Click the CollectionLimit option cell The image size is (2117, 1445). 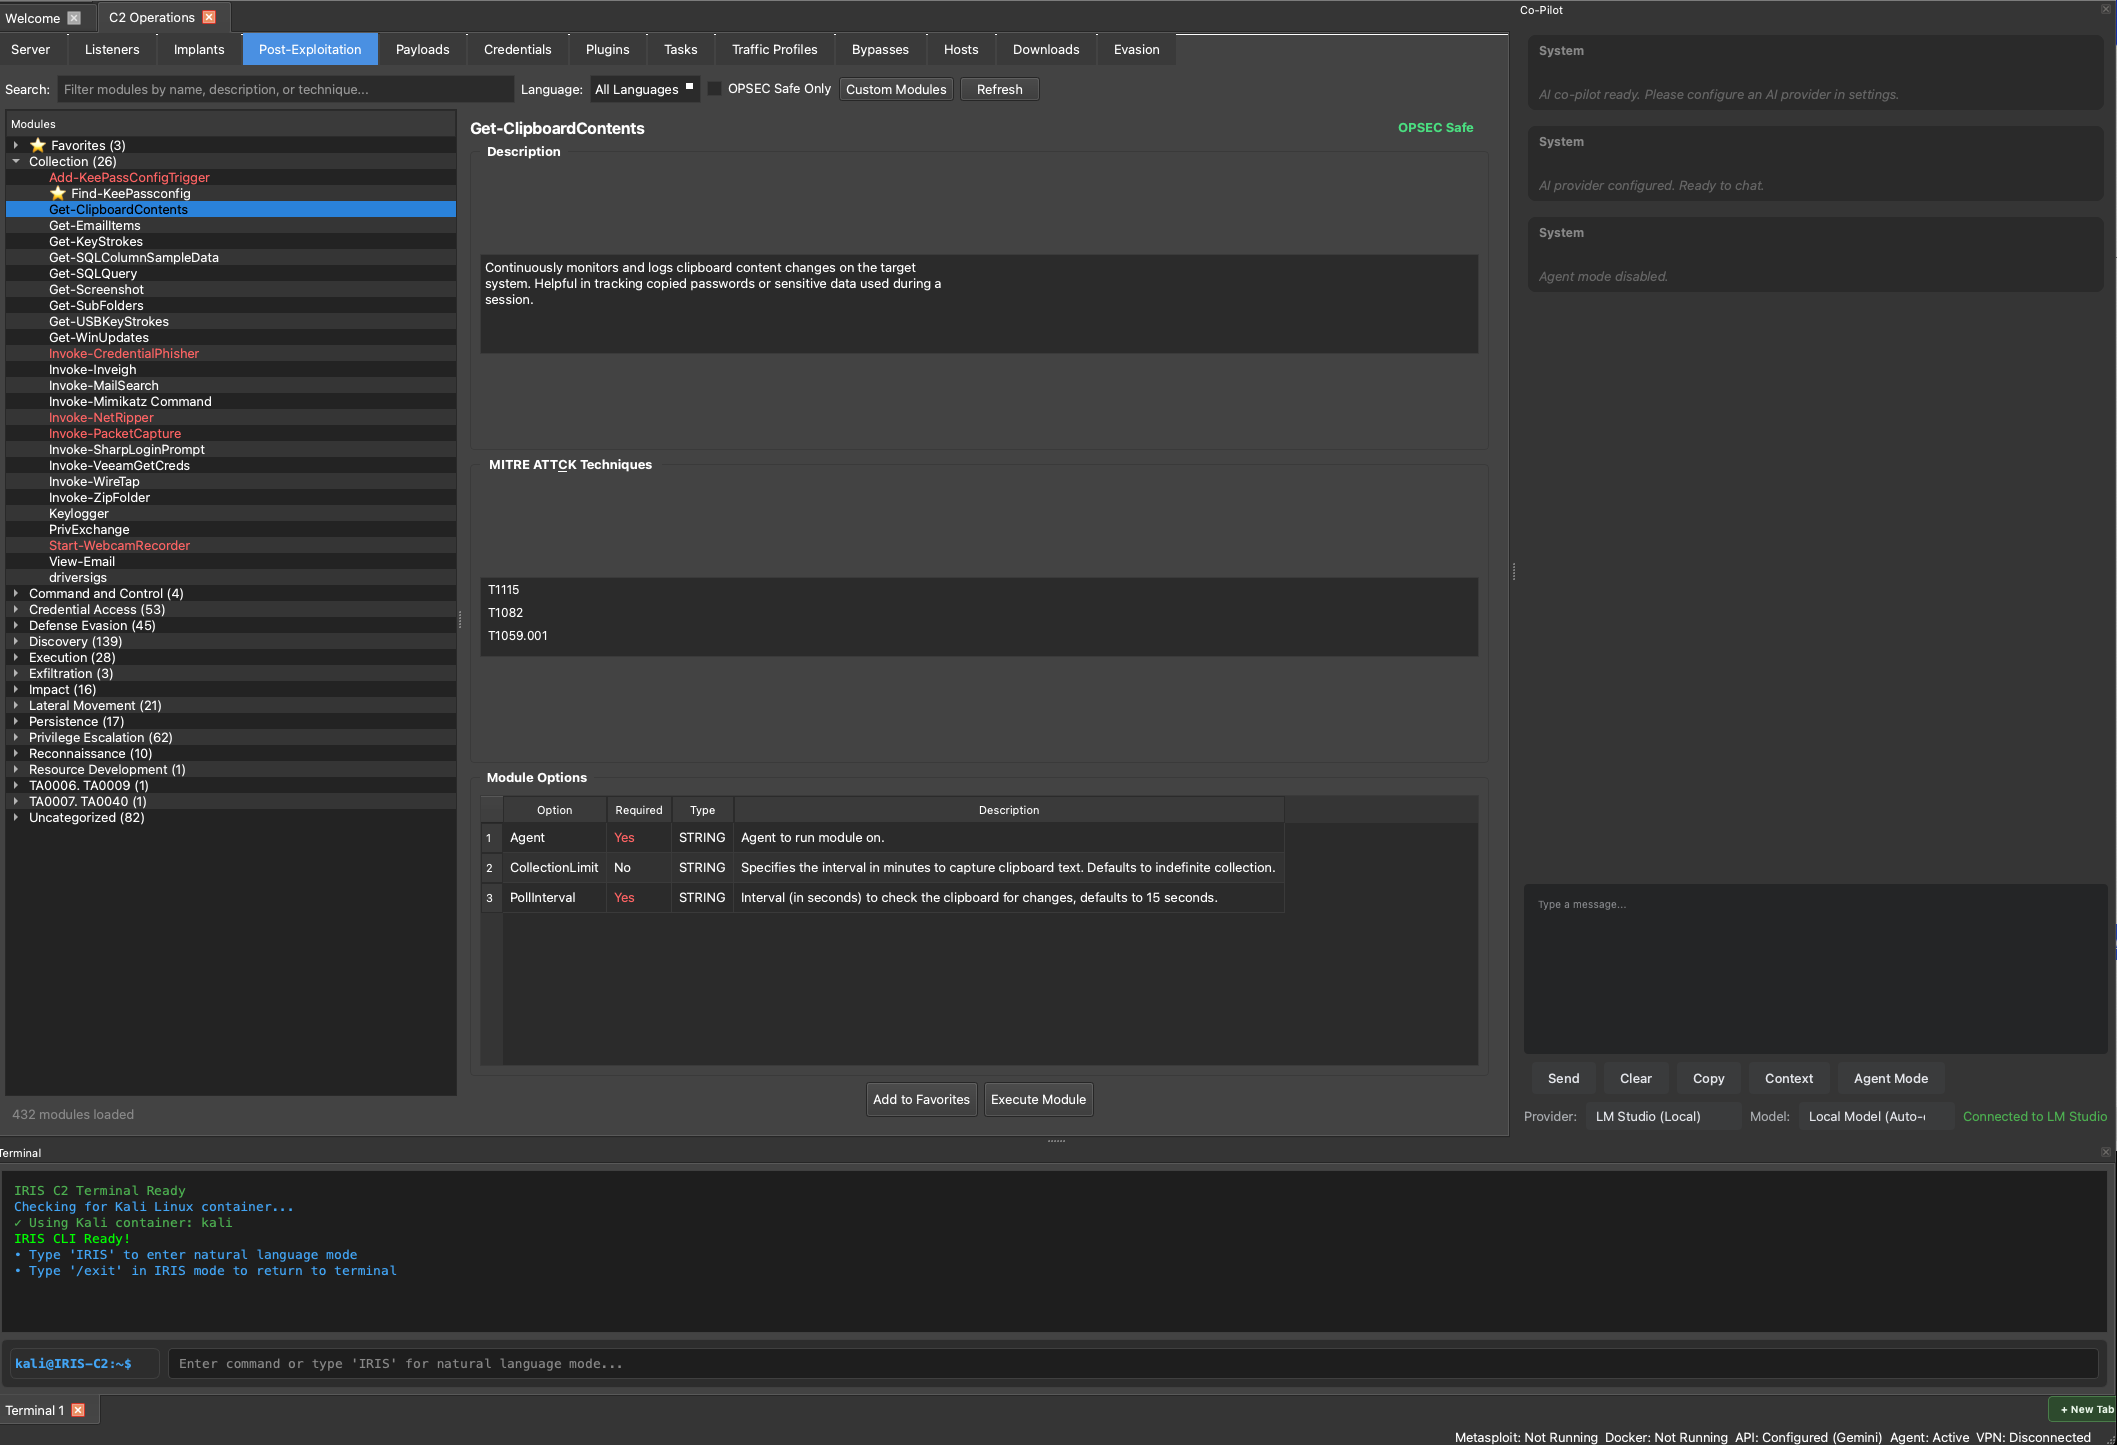[554, 867]
